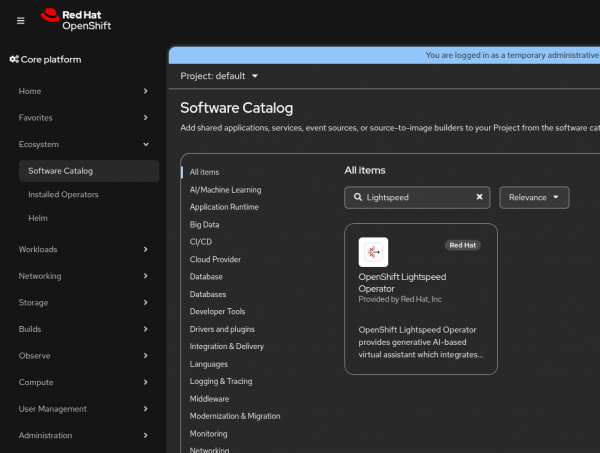Filter by CI/CD category
The height and width of the screenshot is (453, 600).
click(201, 242)
